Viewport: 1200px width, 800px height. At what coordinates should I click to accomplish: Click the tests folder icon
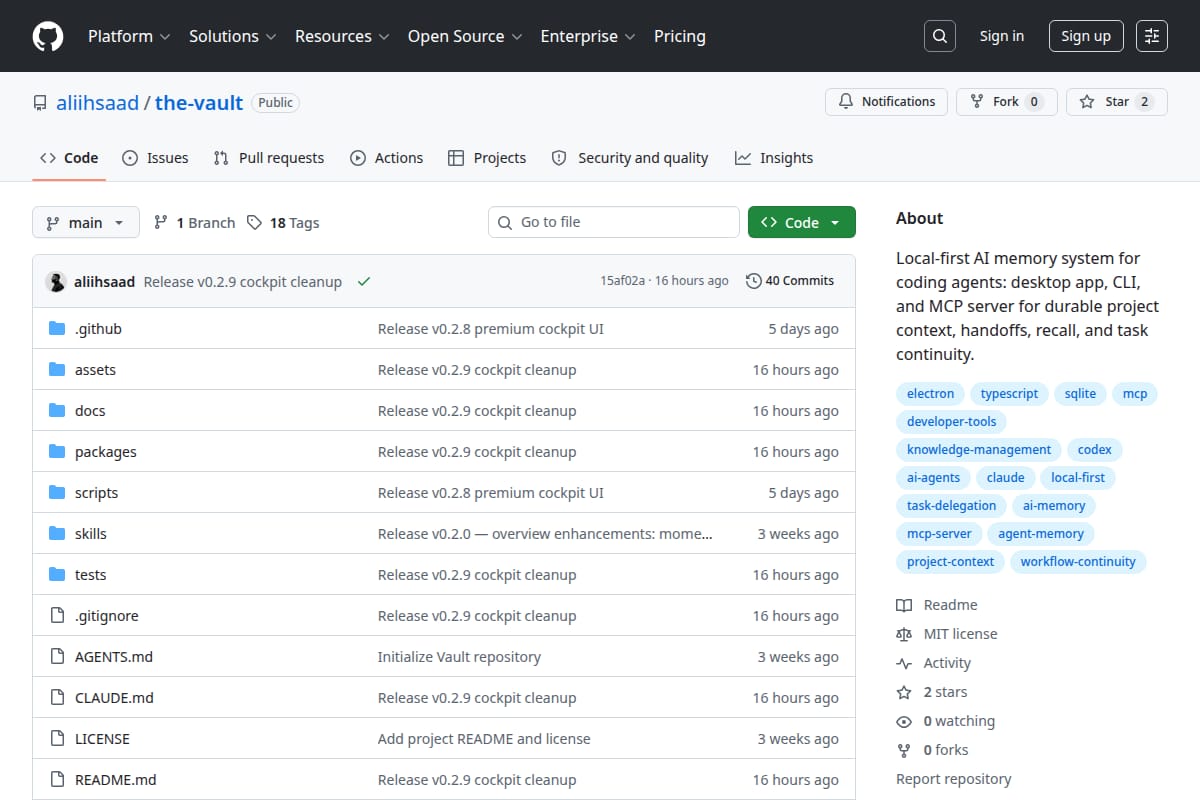57,575
